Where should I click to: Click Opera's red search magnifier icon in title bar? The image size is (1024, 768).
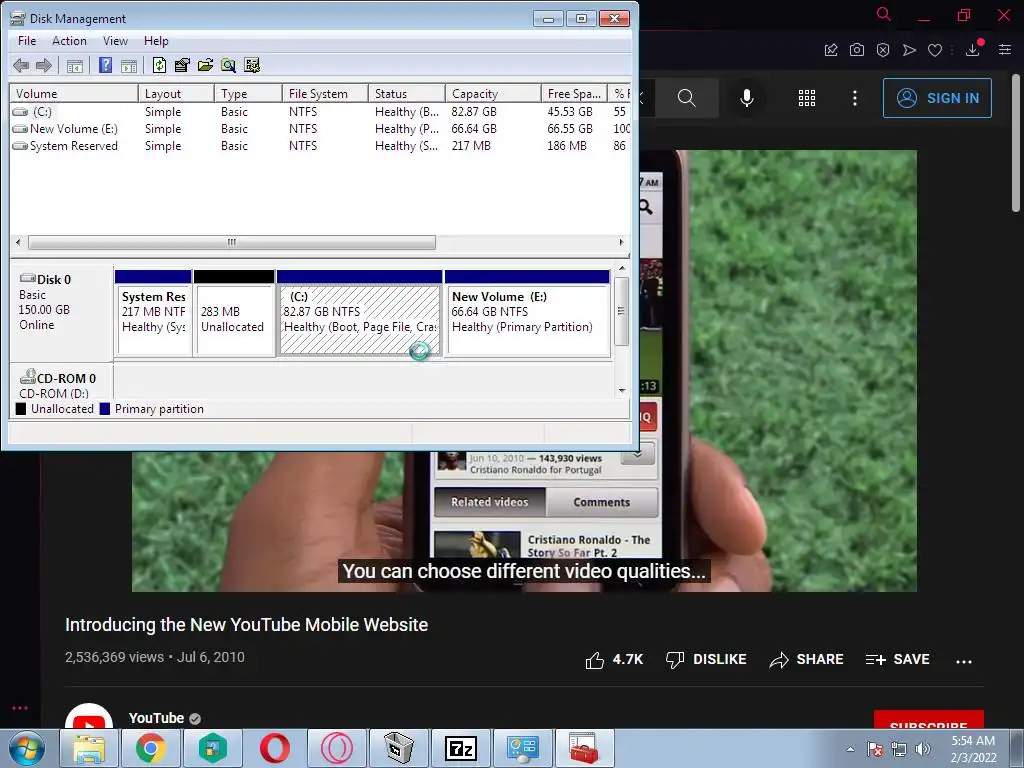(884, 14)
